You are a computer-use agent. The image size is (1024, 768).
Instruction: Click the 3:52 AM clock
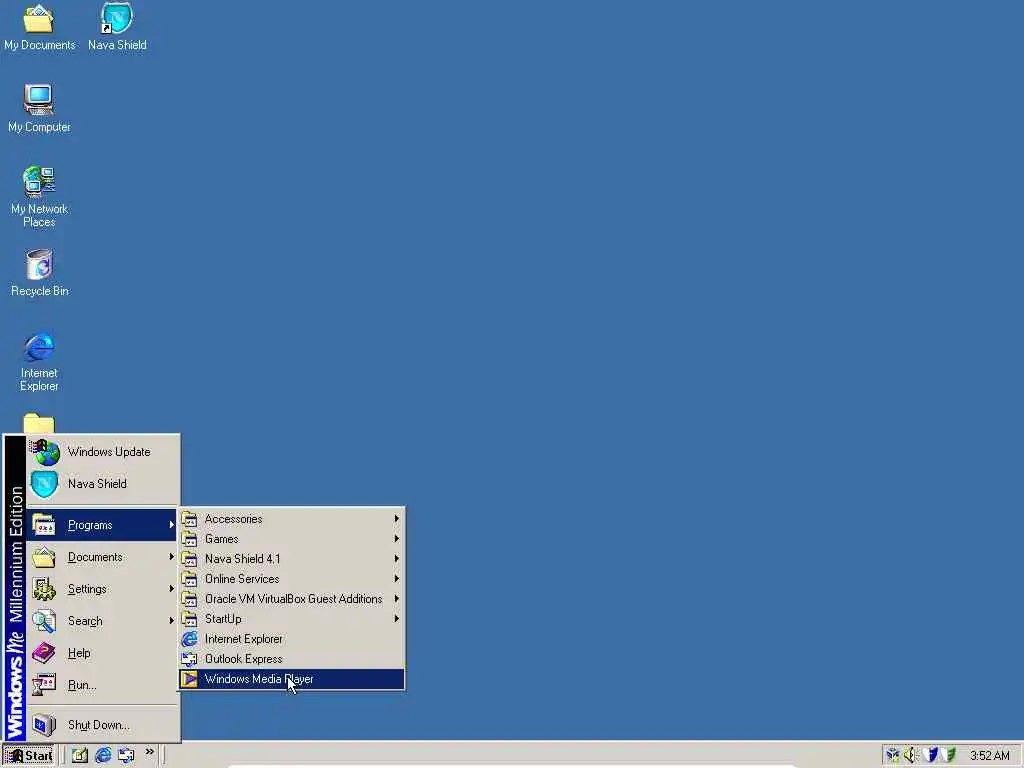[x=989, y=756]
